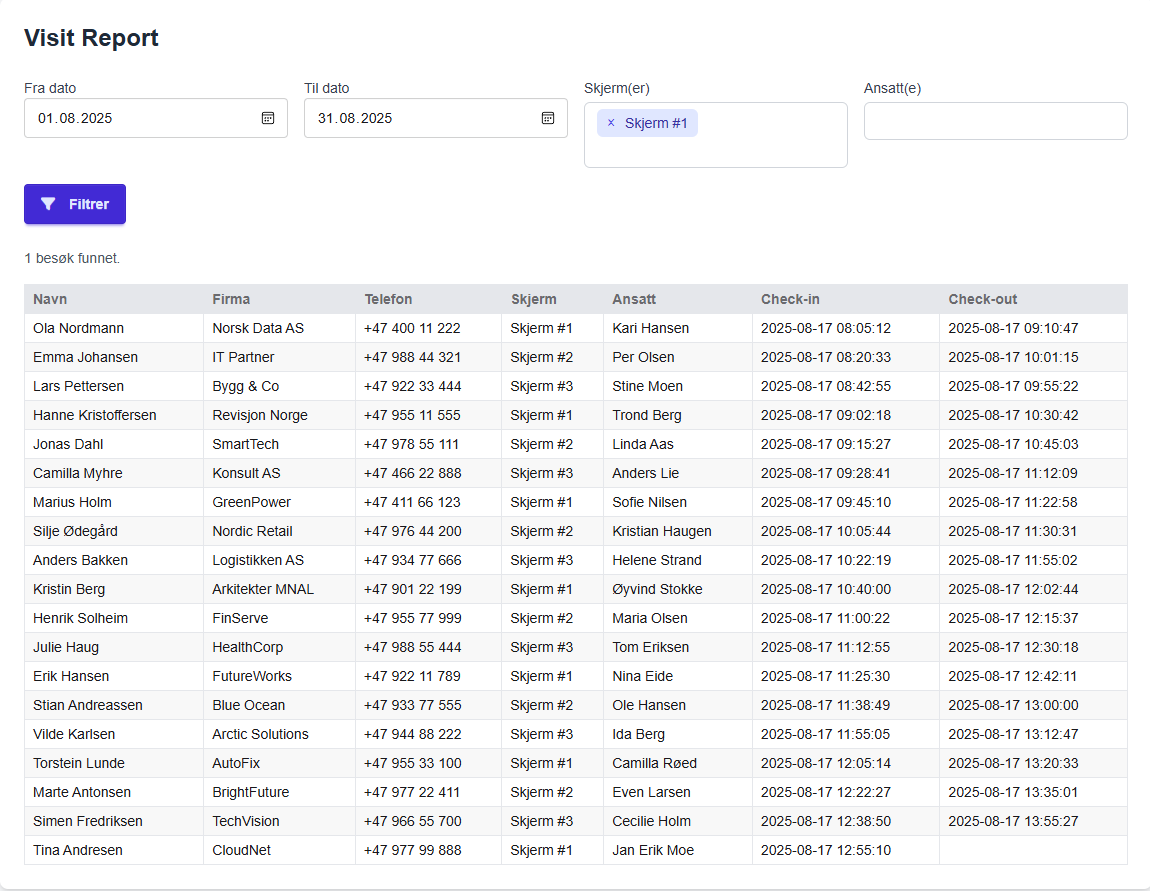Click the Til dato date field

(420, 118)
